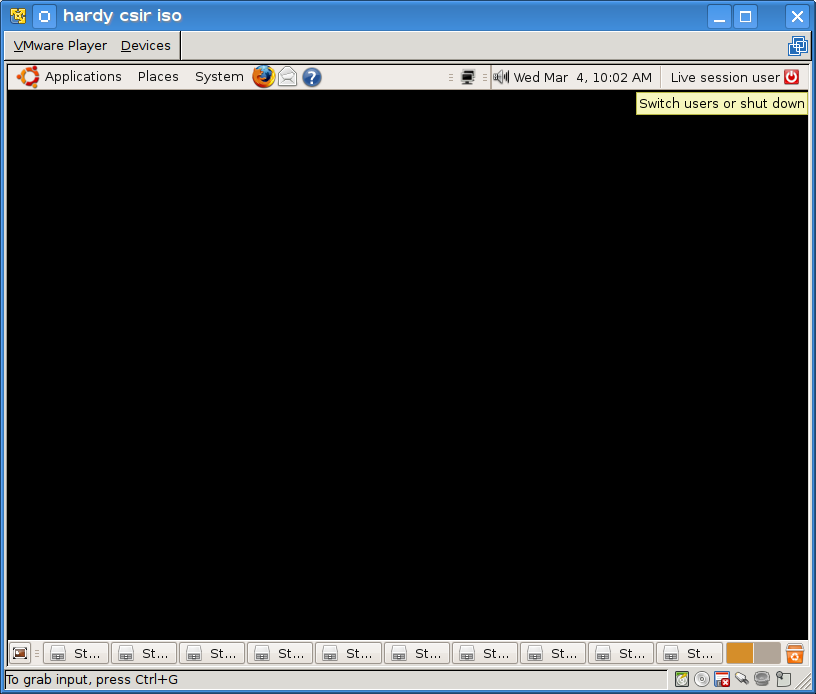Select the first St... taskbar window button

pos(76,654)
